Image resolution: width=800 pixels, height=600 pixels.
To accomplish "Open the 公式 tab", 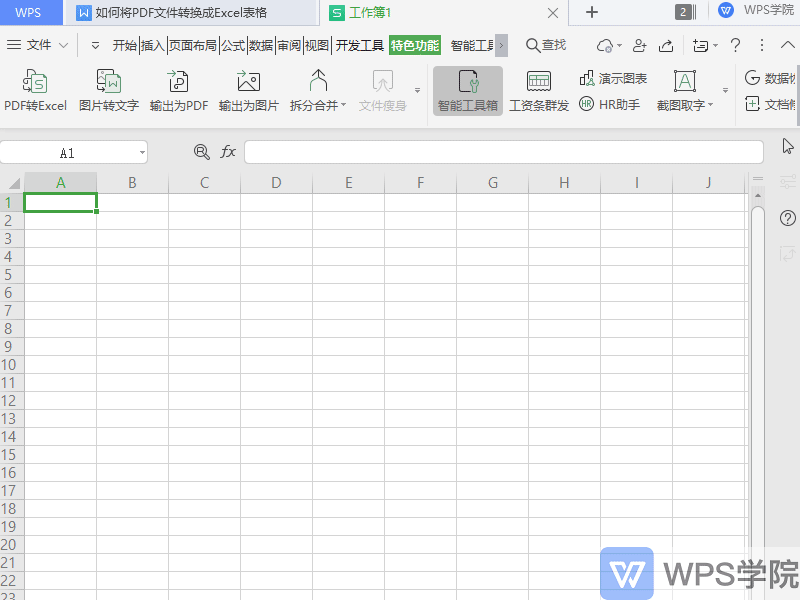I will click(x=233, y=45).
